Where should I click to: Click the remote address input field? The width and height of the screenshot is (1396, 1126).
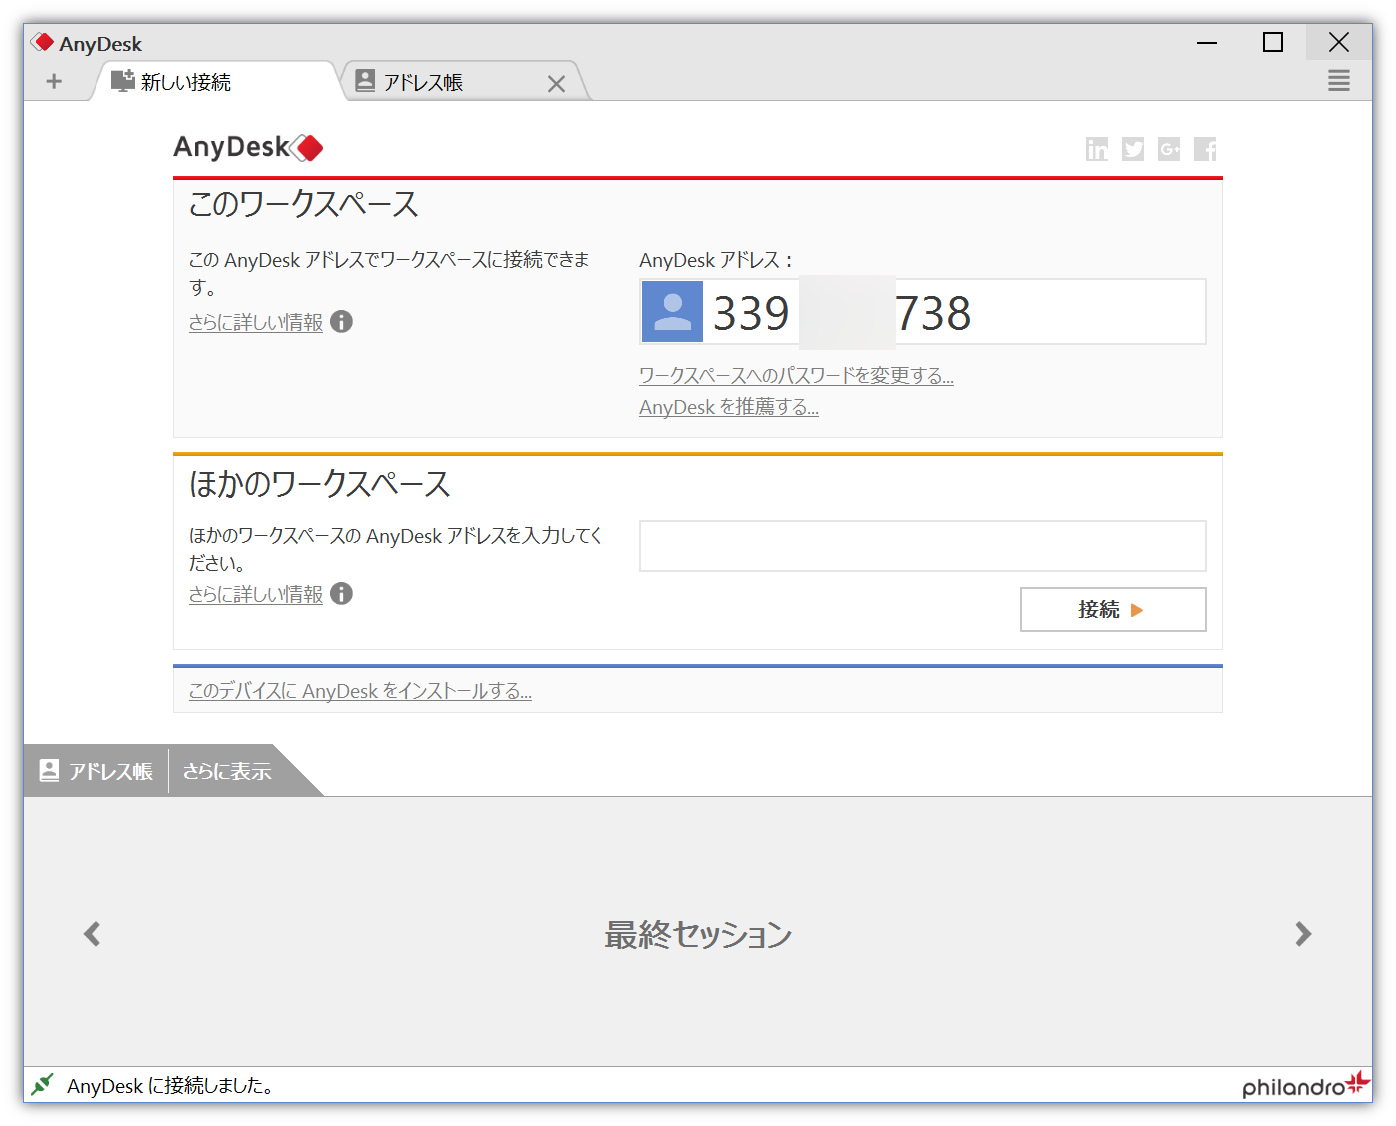click(x=922, y=546)
